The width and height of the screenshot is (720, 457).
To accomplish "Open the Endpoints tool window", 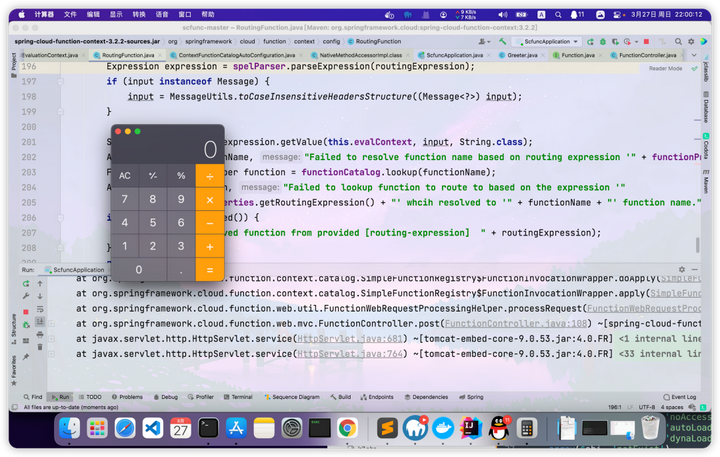I will pos(377,397).
